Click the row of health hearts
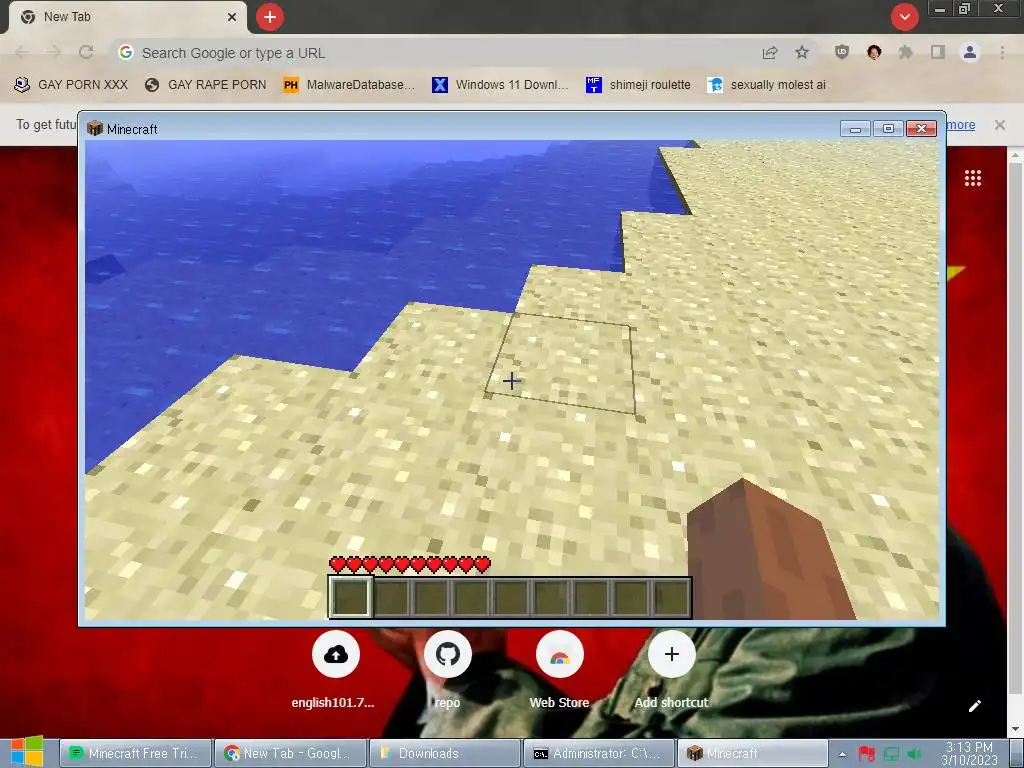 pos(410,564)
